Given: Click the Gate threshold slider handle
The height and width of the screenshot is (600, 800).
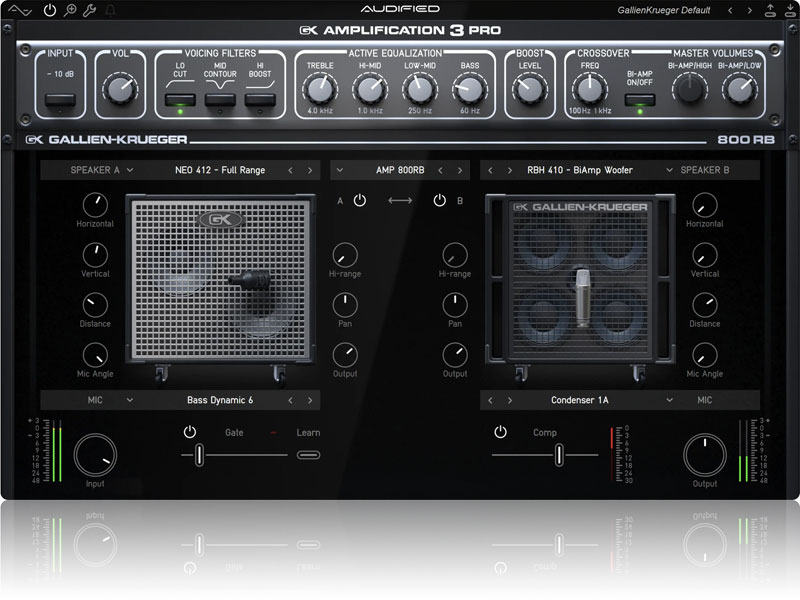Looking at the screenshot, I should (199, 455).
